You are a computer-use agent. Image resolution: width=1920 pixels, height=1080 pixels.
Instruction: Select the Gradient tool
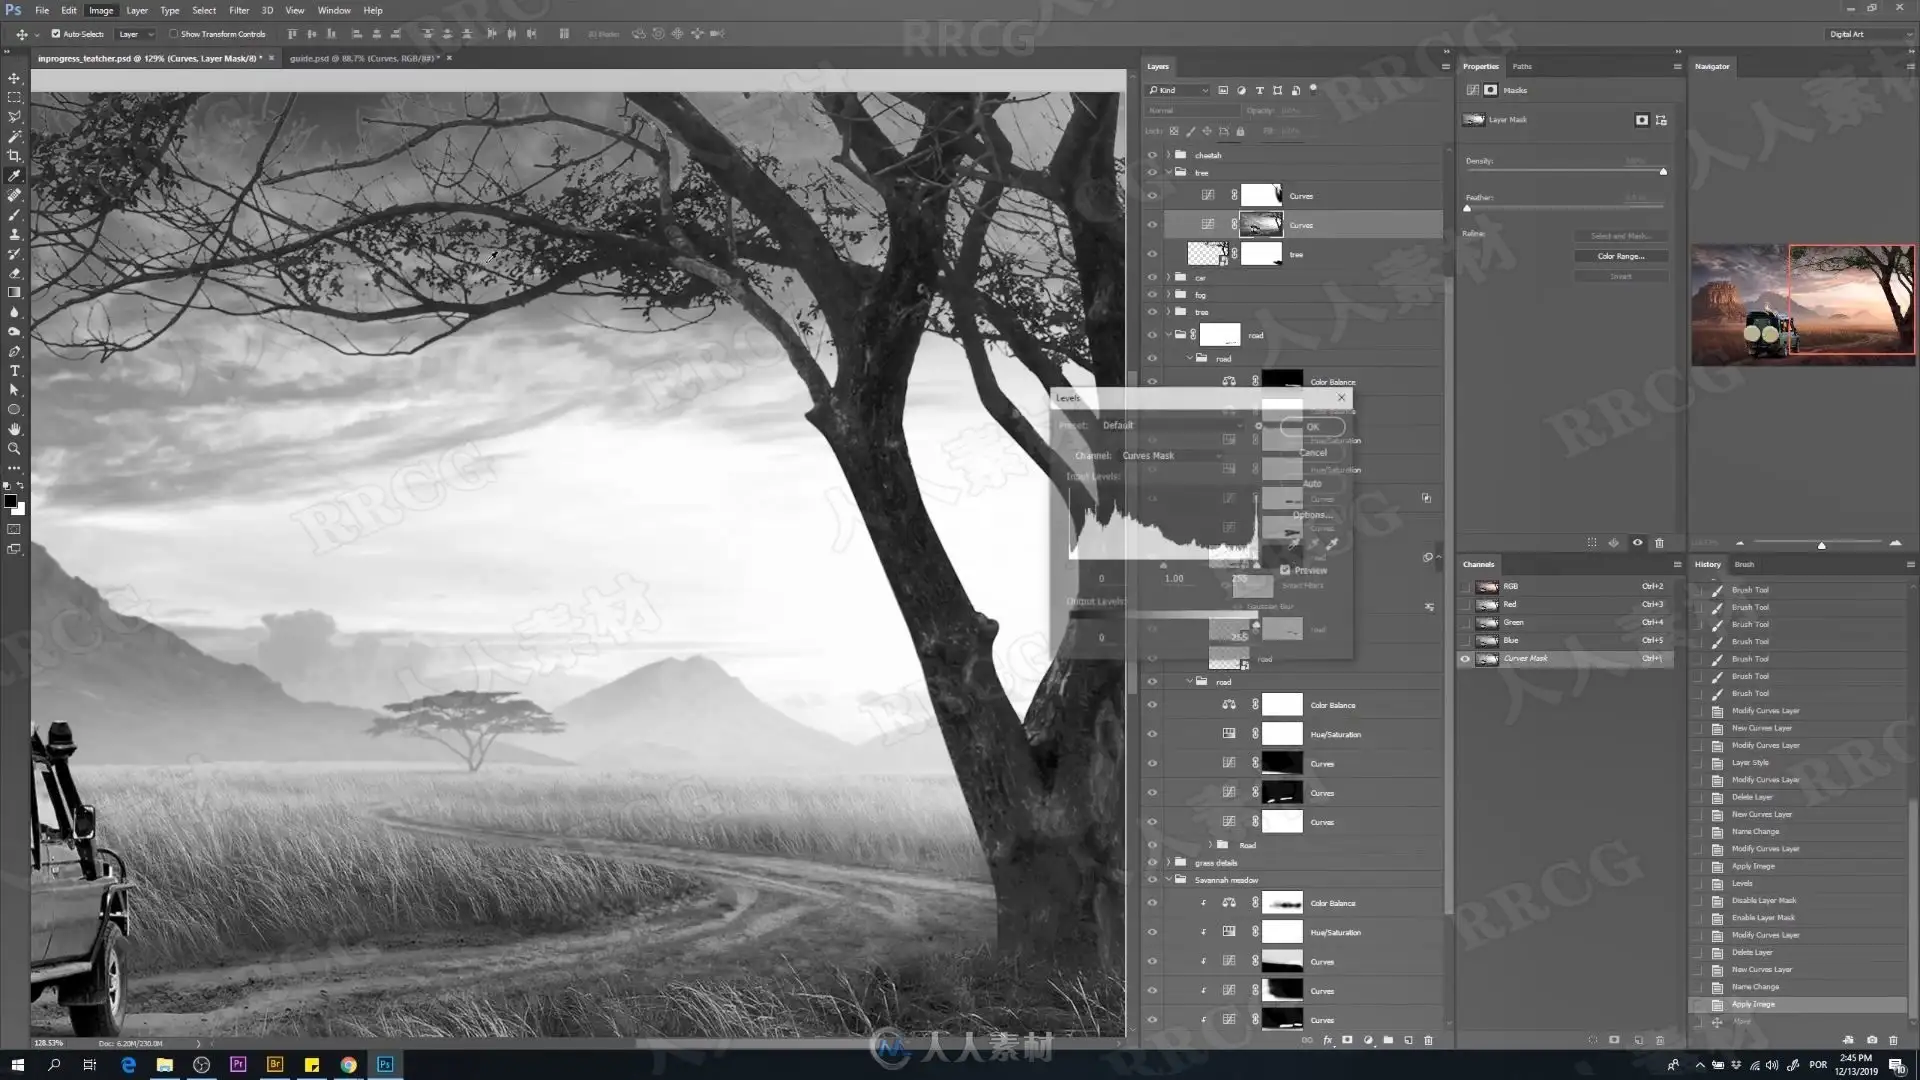(x=14, y=293)
